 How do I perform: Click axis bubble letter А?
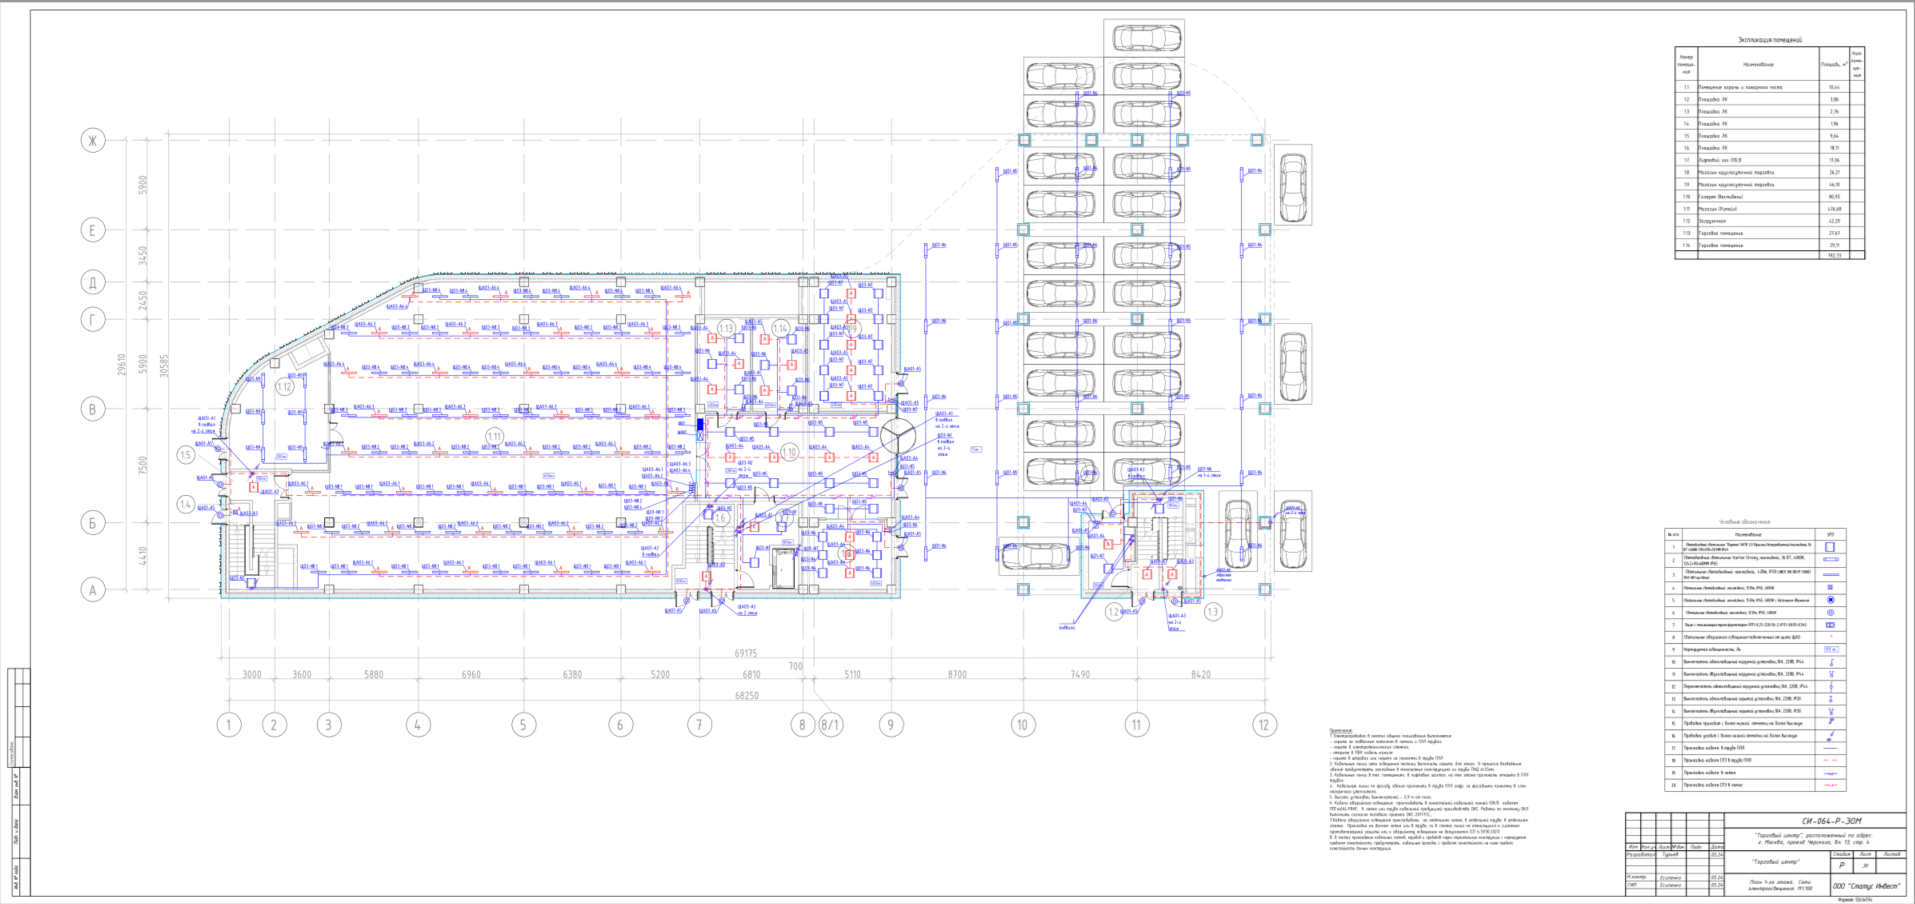pyautogui.click(x=93, y=590)
